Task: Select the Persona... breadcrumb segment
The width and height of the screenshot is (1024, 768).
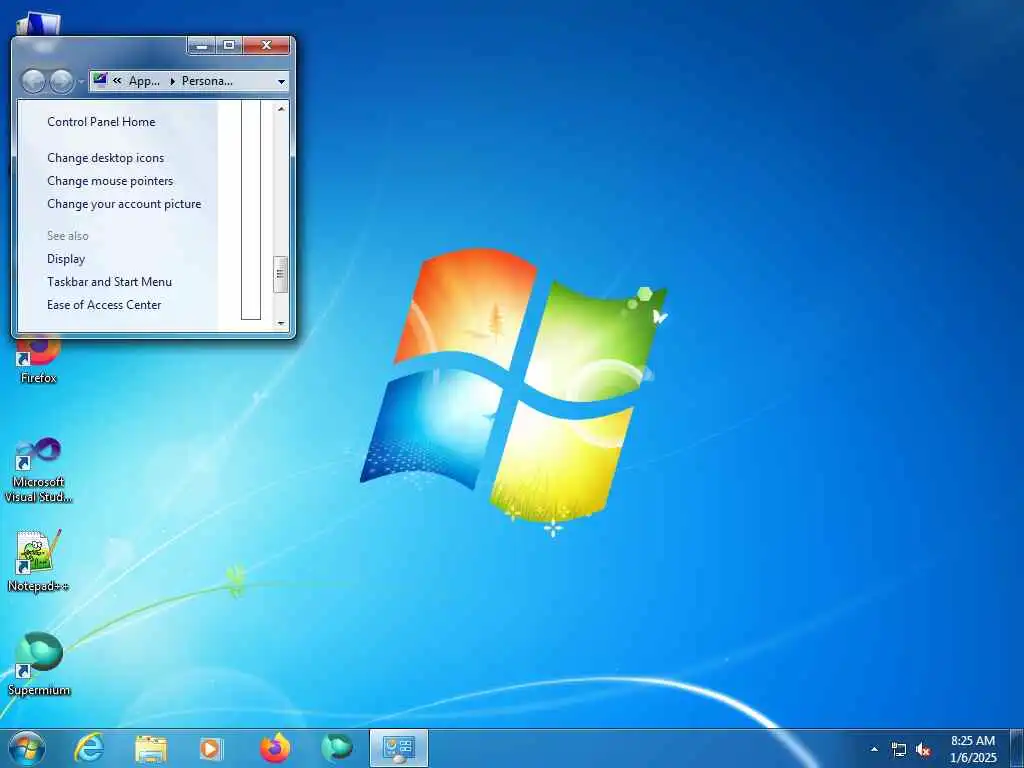Action: (207, 81)
